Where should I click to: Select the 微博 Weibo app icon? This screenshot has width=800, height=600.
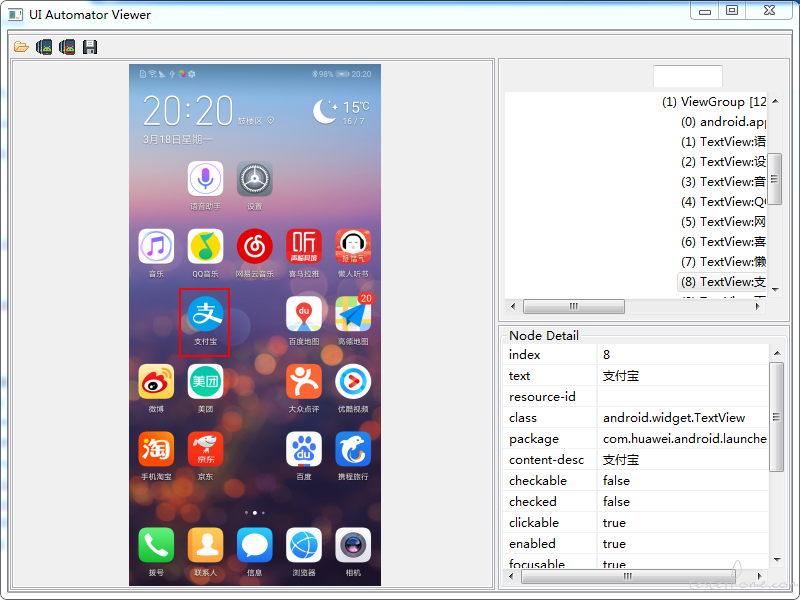point(156,382)
